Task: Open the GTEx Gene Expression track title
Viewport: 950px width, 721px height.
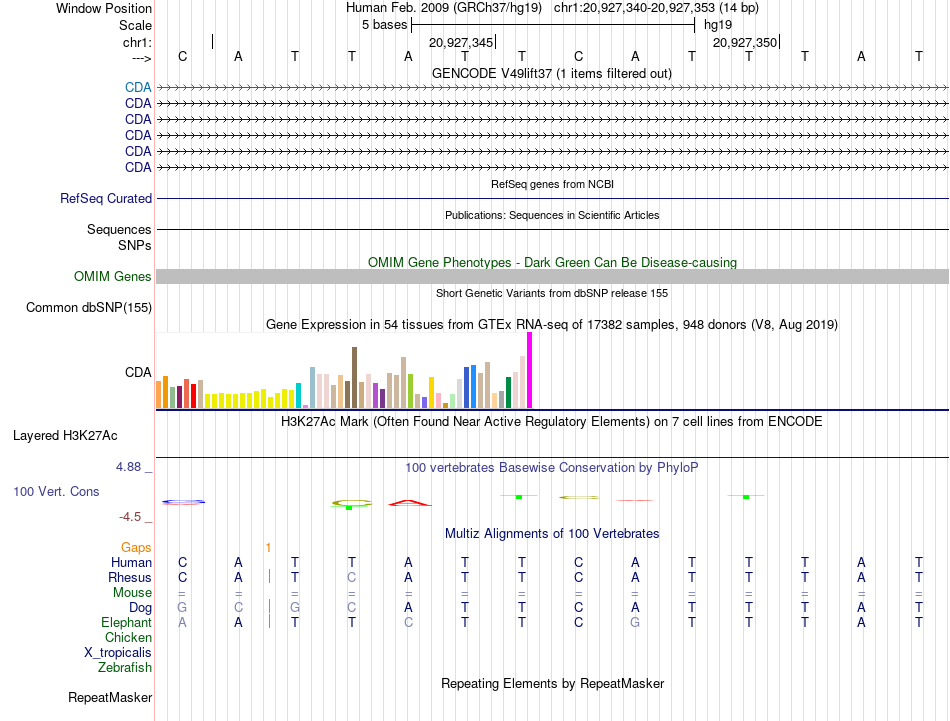Action: (552, 325)
